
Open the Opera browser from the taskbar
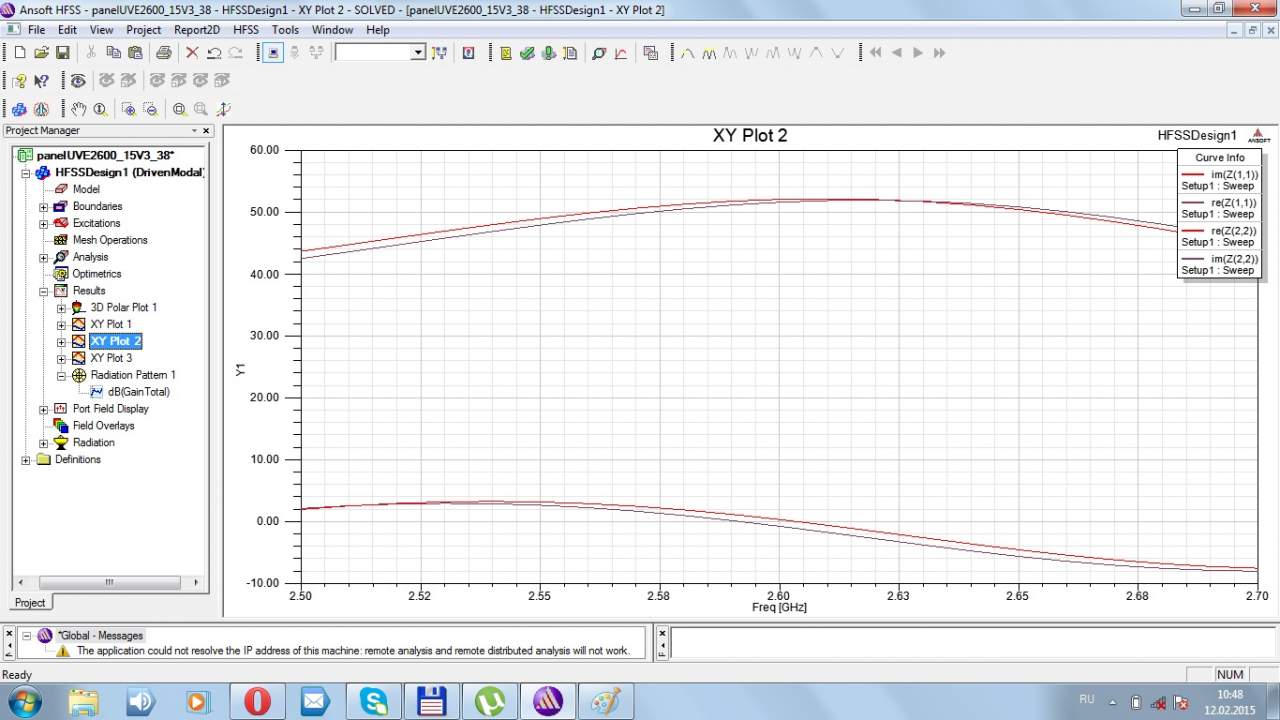[257, 701]
